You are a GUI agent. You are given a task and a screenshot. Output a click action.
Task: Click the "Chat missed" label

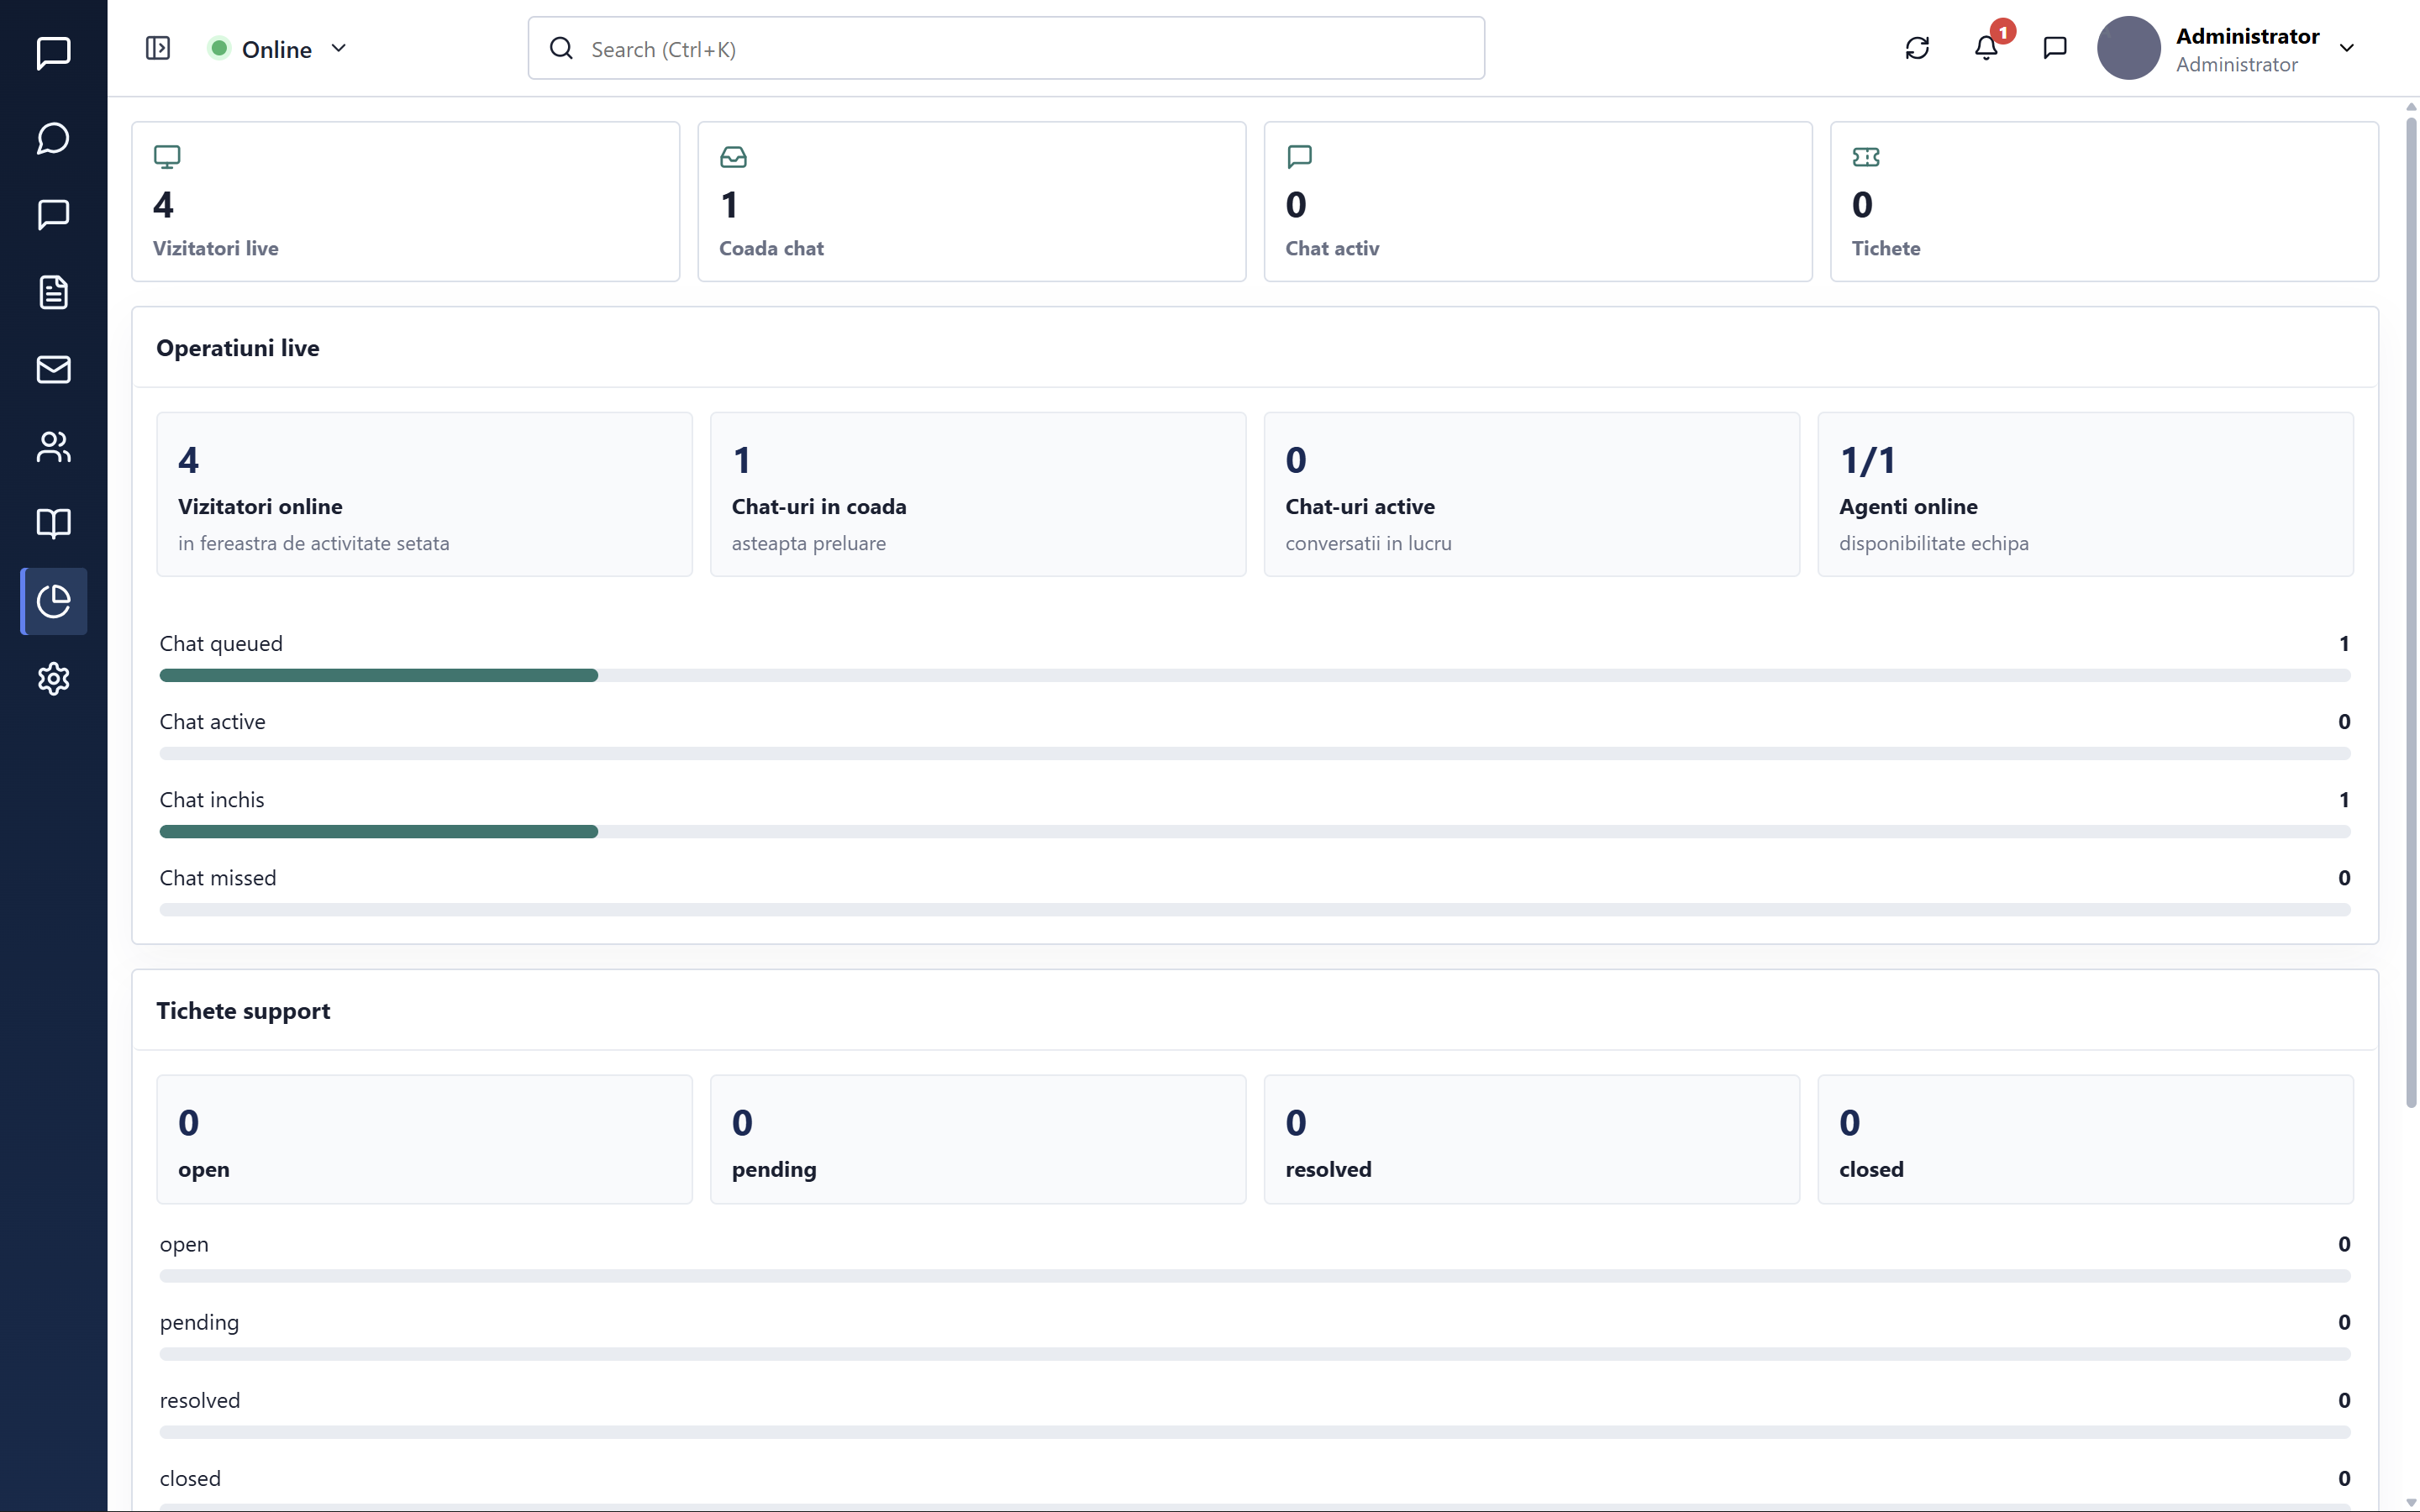click(x=218, y=878)
